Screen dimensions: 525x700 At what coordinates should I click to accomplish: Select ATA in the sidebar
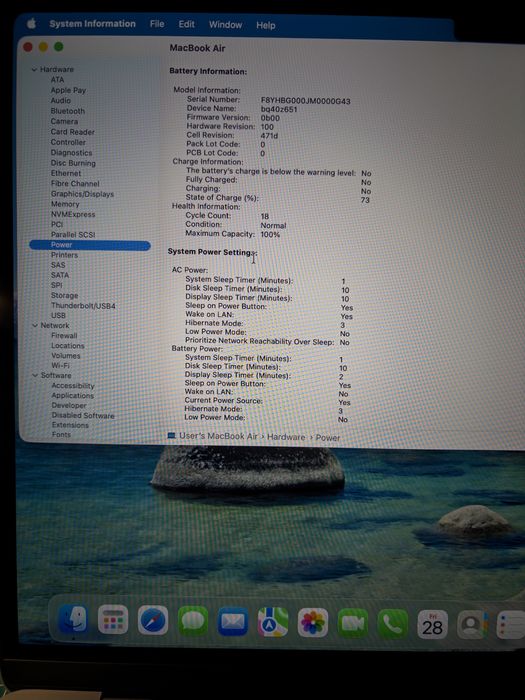click(57, 79)
